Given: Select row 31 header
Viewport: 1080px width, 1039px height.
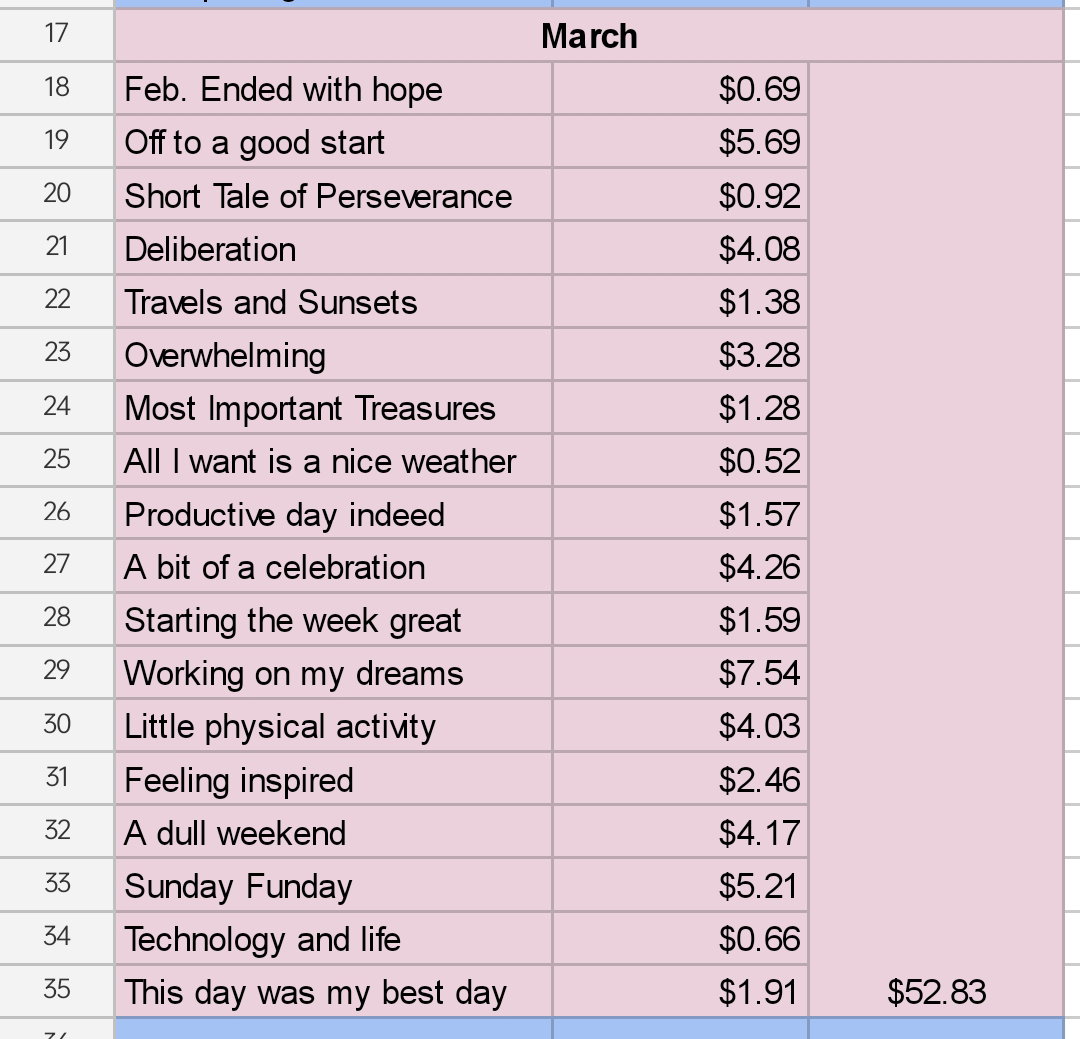Looking at the screenshot, I should click(56, 778).
